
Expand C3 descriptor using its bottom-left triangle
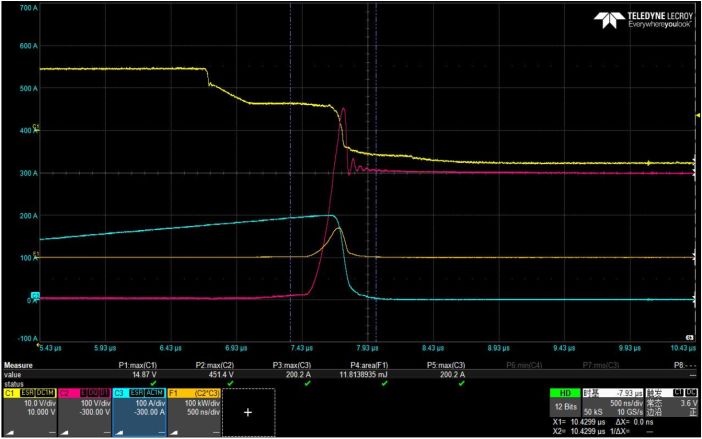[x=120, y=432]
